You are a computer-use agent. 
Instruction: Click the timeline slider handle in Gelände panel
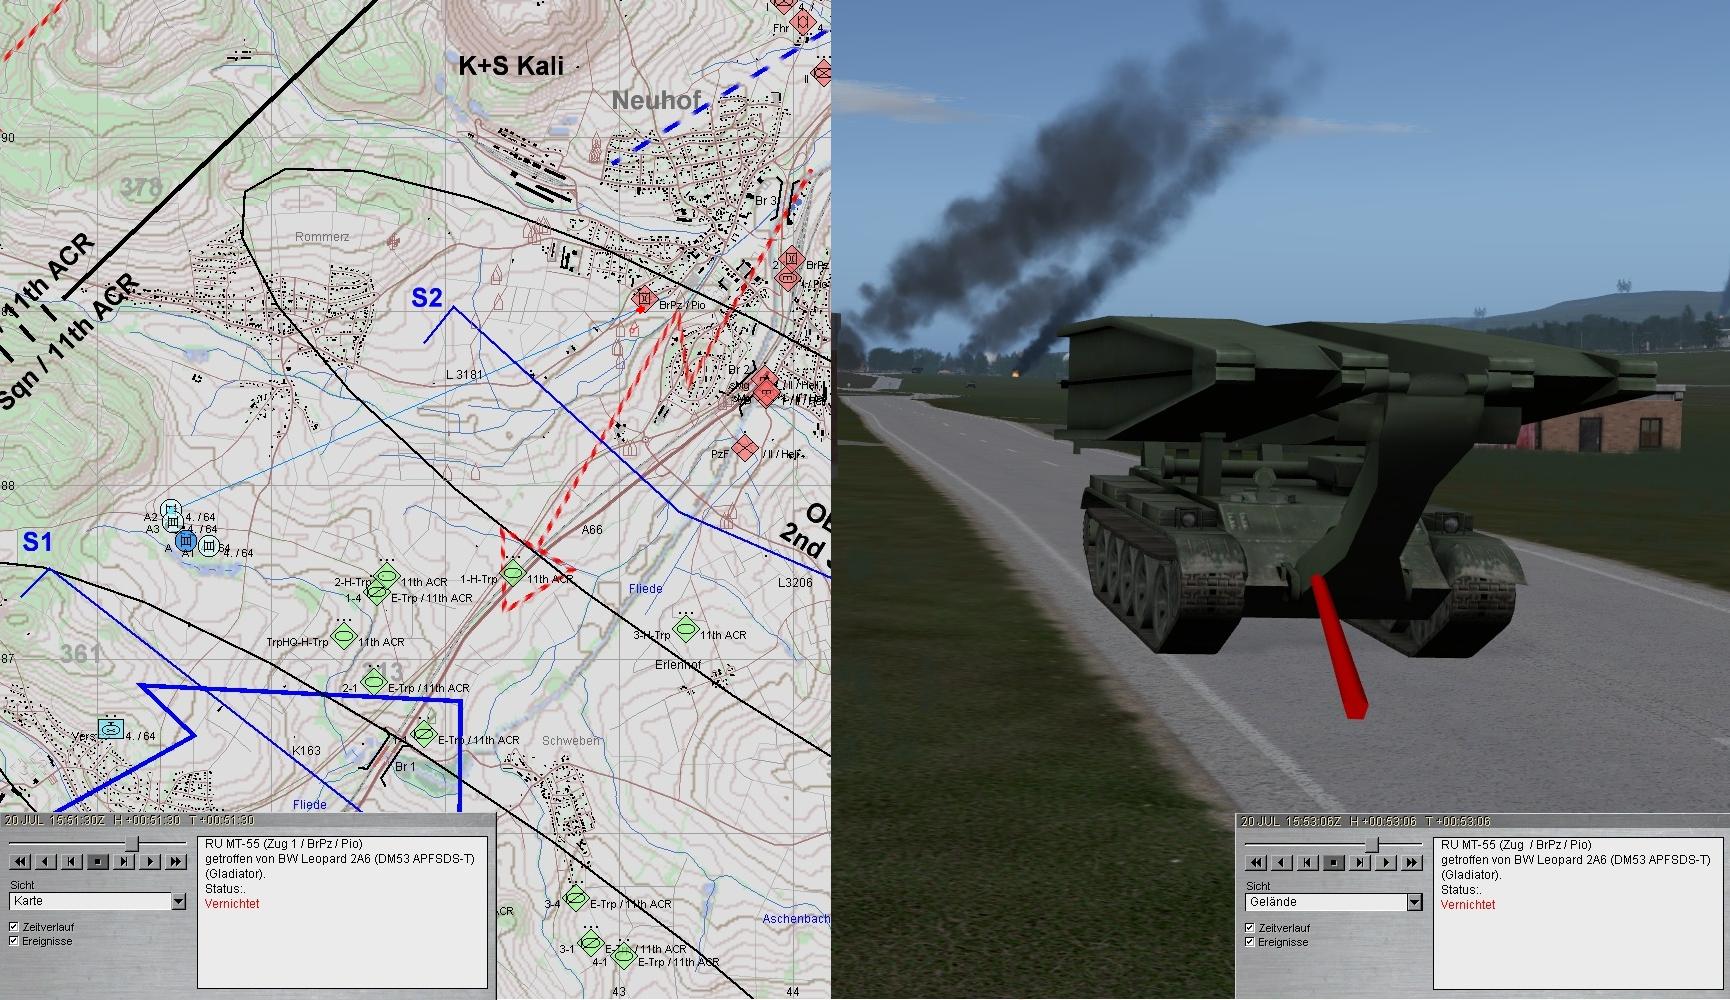pyautogui.click(x=1372, y=846)
